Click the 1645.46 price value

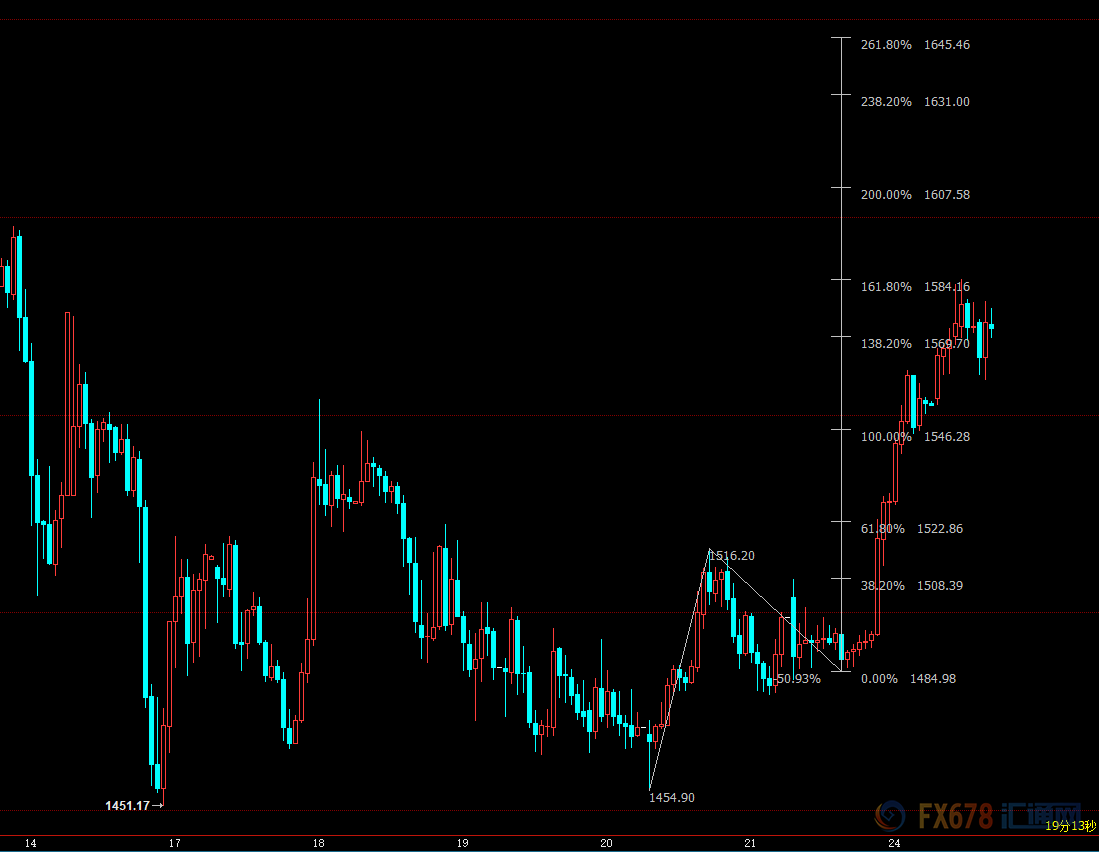click(947, 45)
